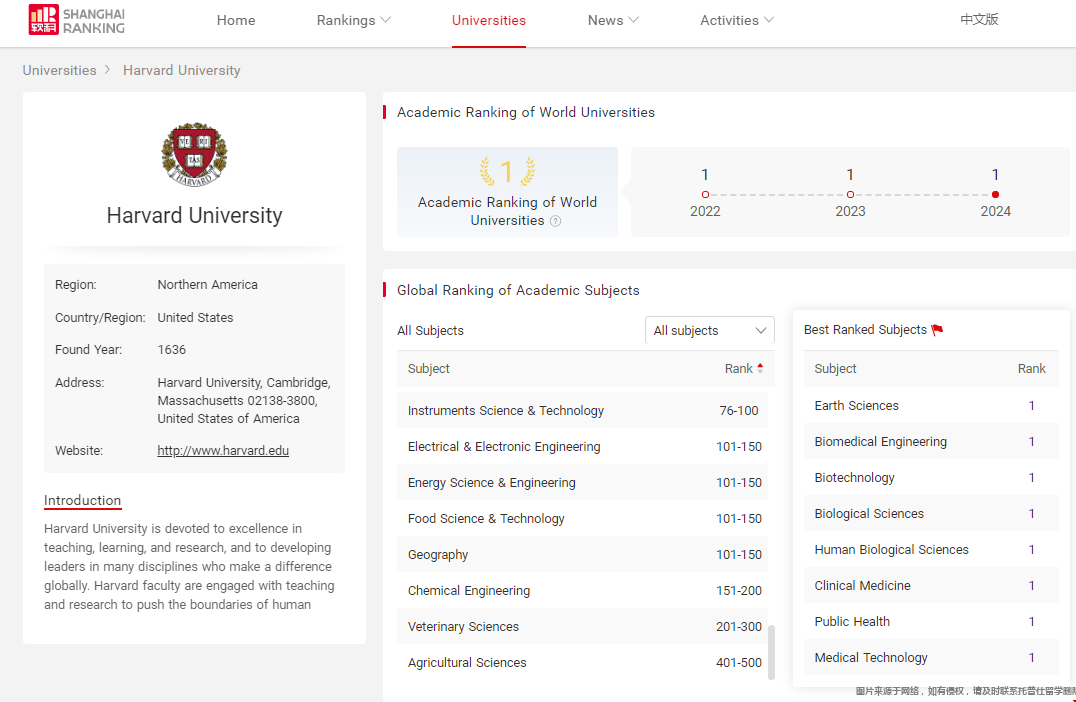Select the Instruments Science & Technology row
The width and height of the screenshot is (1076, 702).
click(x=582, y=410)
